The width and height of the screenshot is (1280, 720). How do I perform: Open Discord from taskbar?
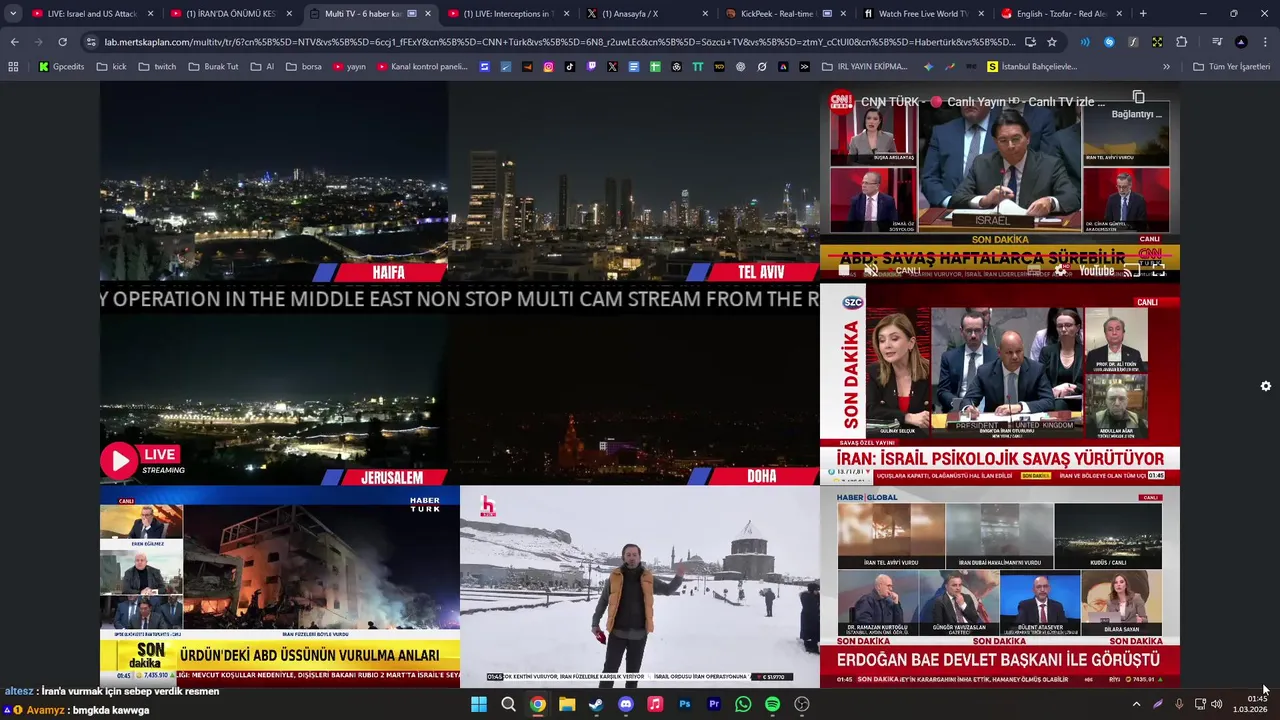pos(626,704)
